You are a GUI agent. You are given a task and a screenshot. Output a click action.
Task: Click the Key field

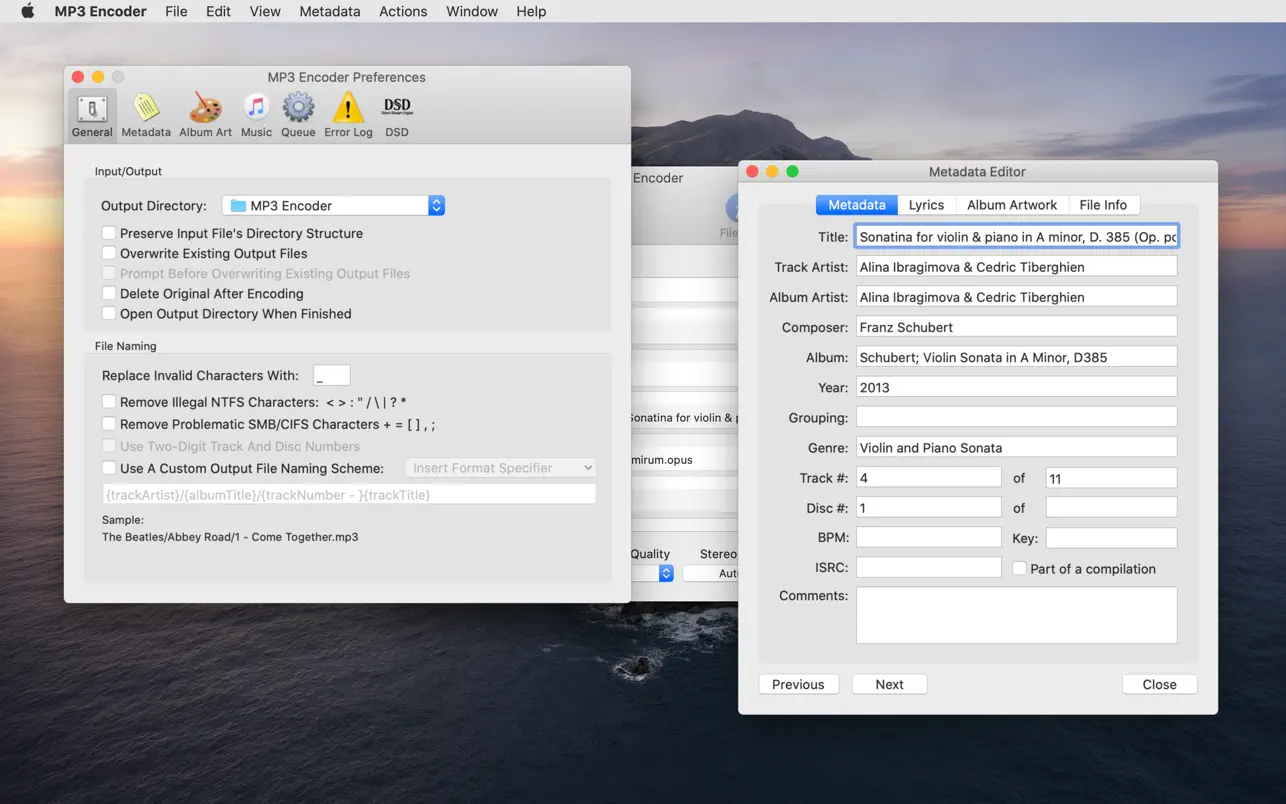tap(1111, 537)
